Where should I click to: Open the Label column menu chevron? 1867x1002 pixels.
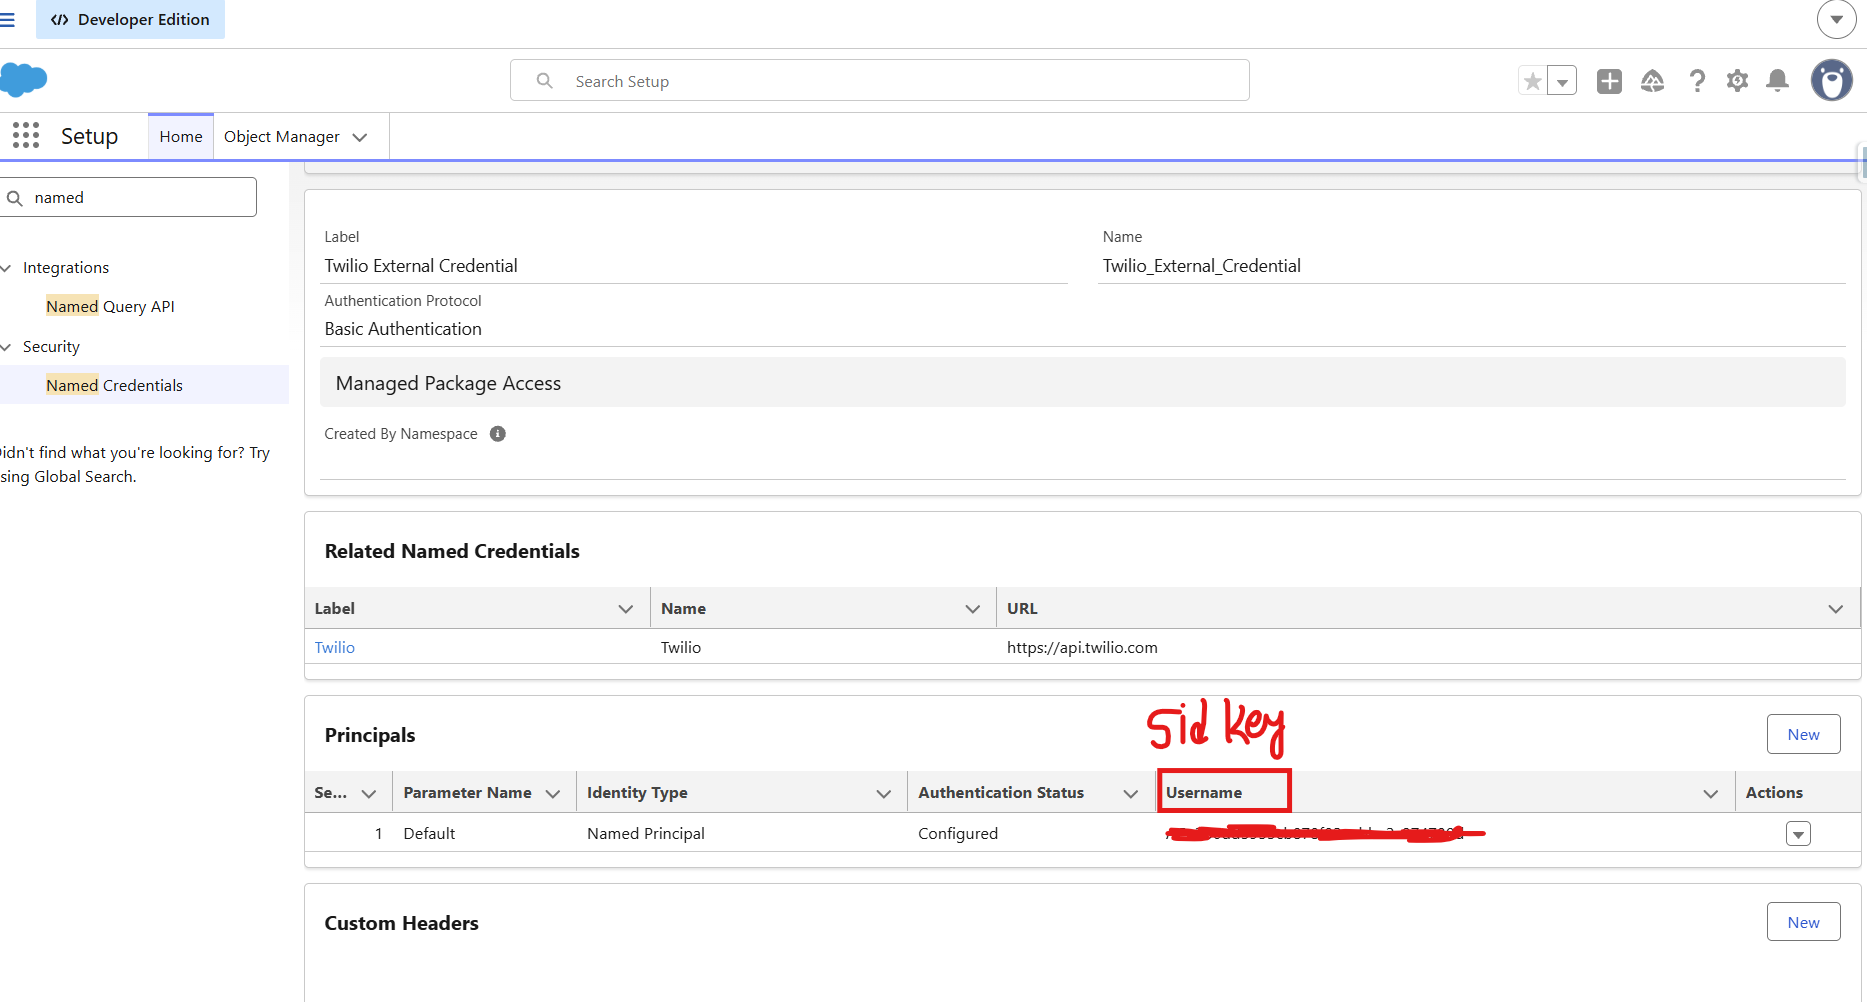click(626, 608)
